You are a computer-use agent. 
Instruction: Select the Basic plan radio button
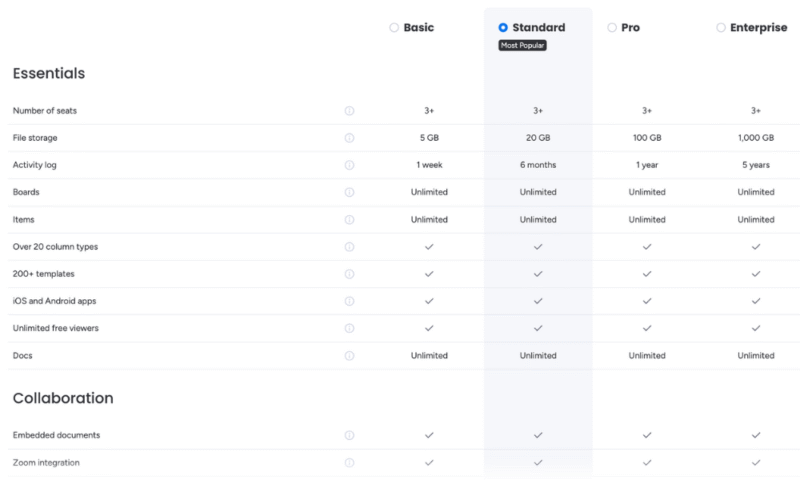click(394, 28)
